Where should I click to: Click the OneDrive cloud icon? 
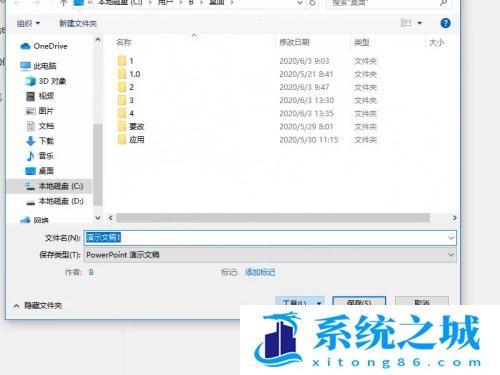(25, 46)
